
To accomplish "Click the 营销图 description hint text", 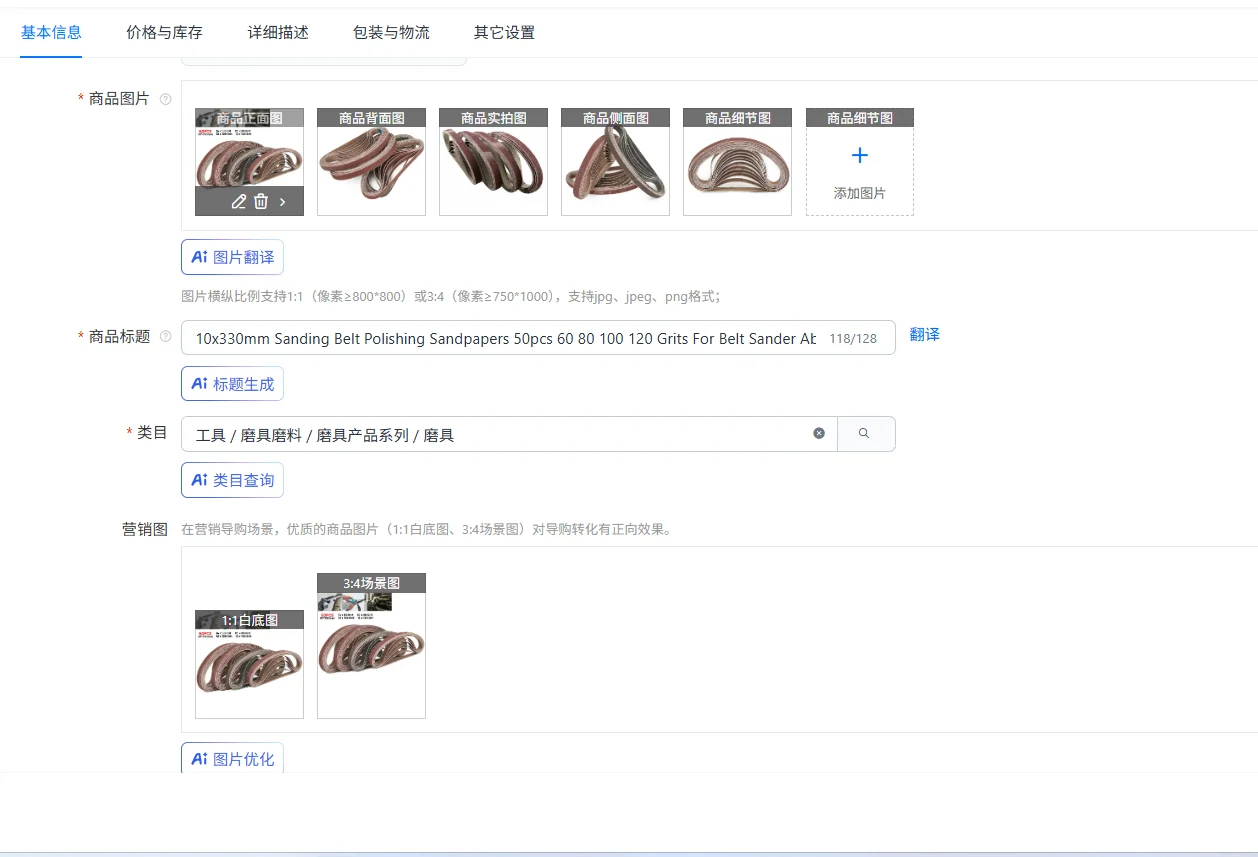I will [x=427, y=529].
